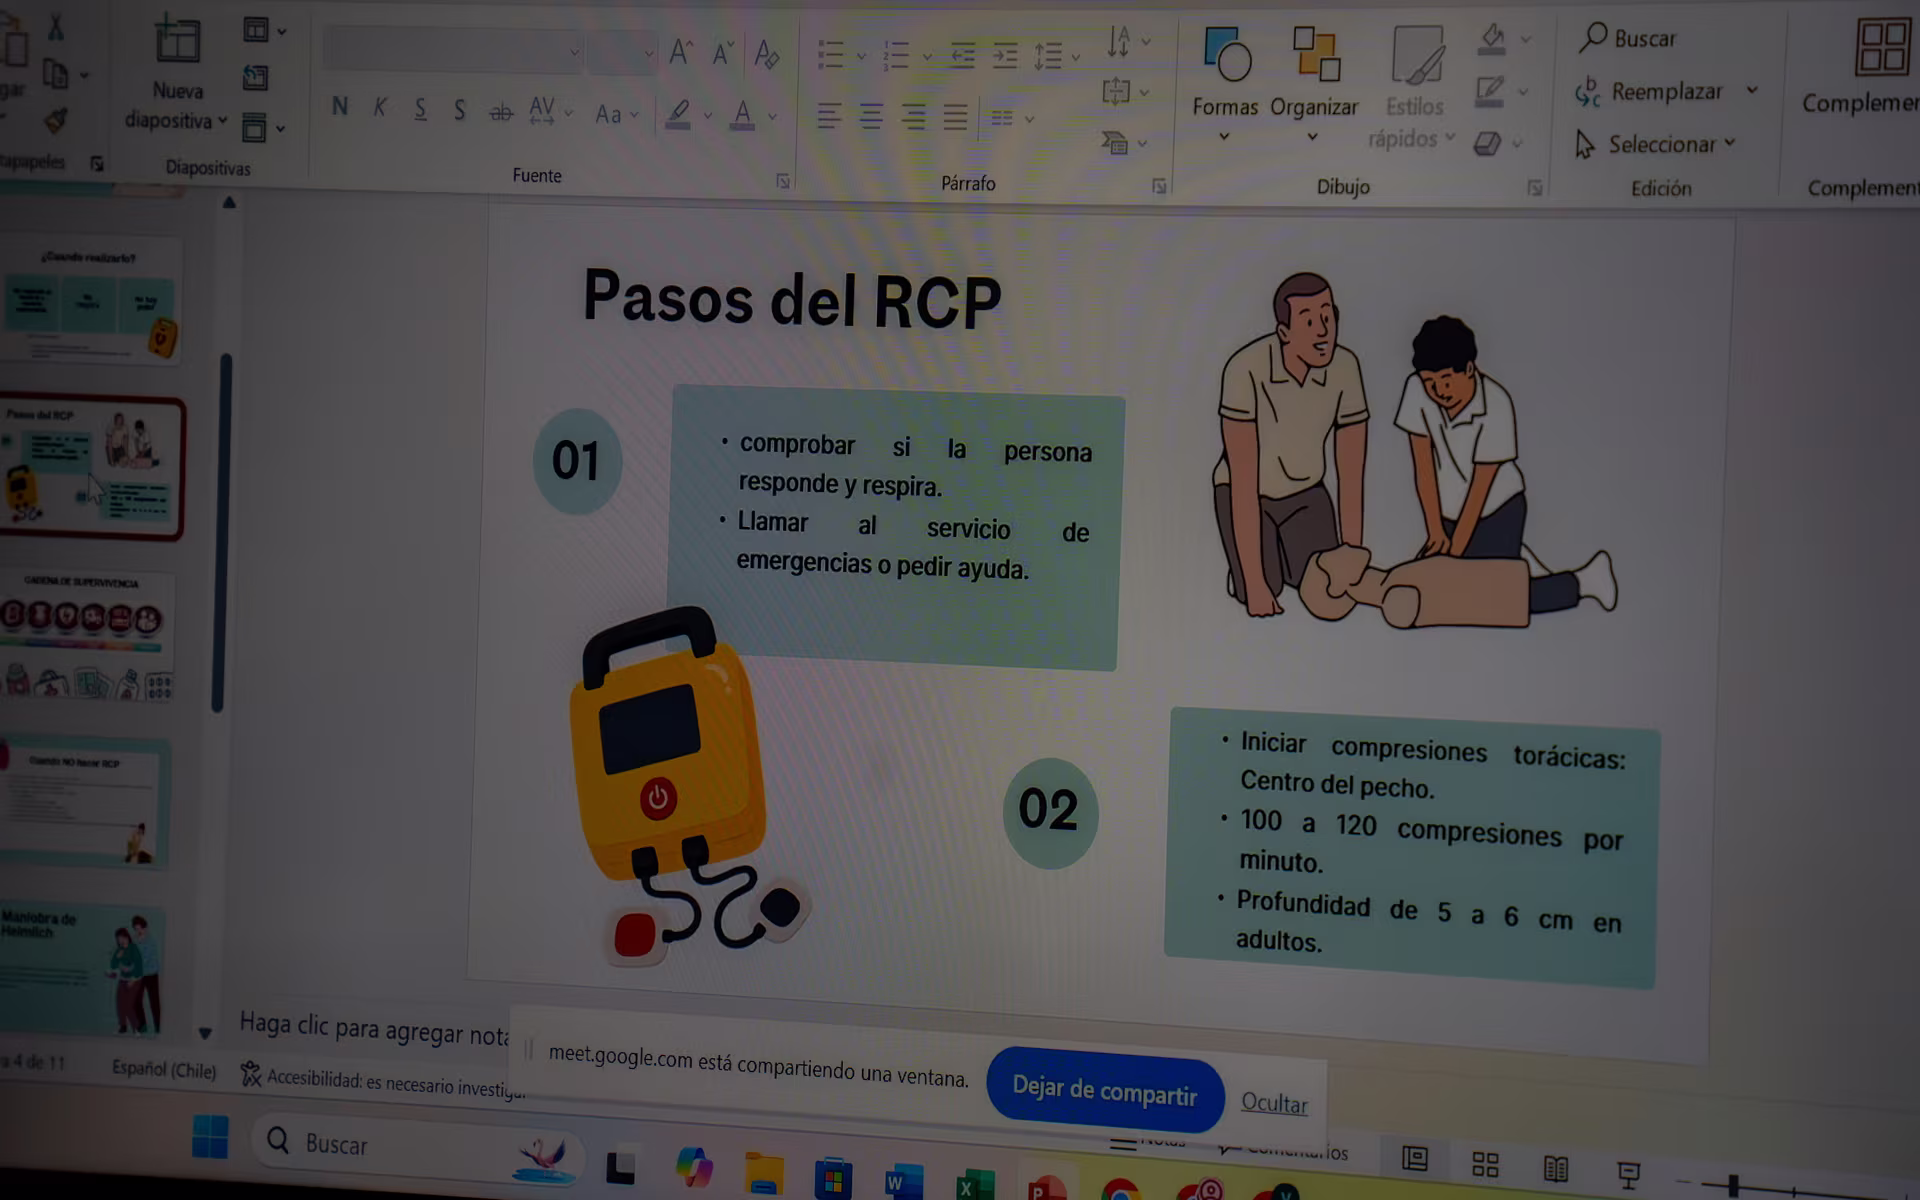Screen dimensions: 1920x1200
Task: Click the increase font size icon
Action: [x=681, y=52]
